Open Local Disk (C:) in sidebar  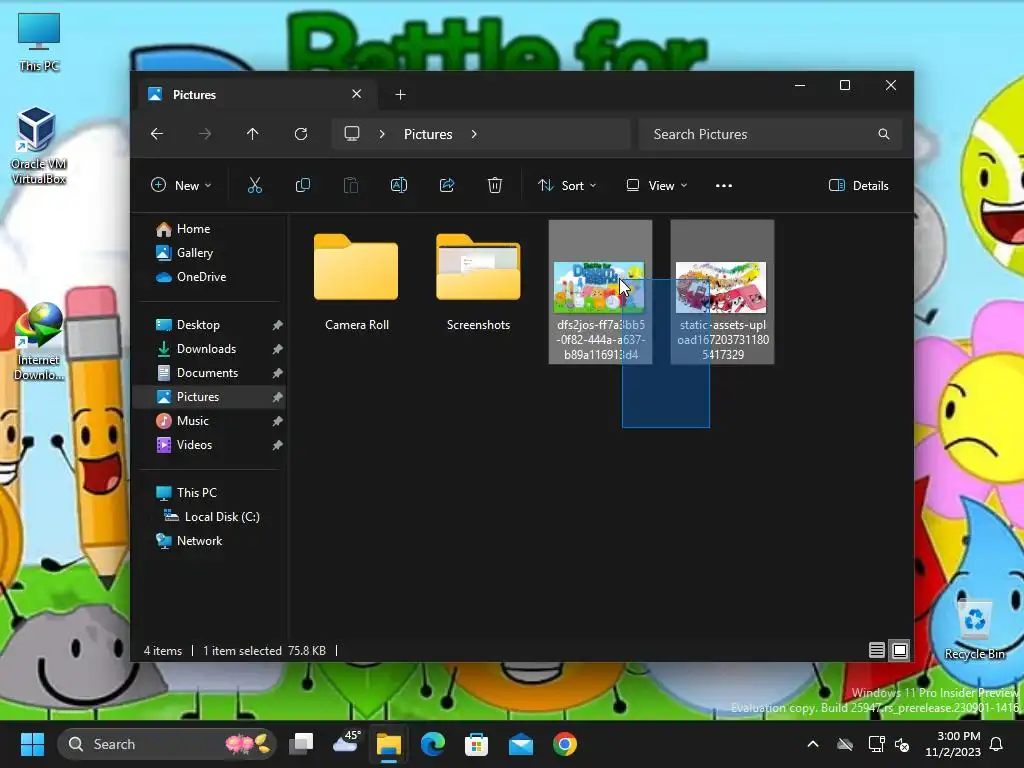[222, 517]
